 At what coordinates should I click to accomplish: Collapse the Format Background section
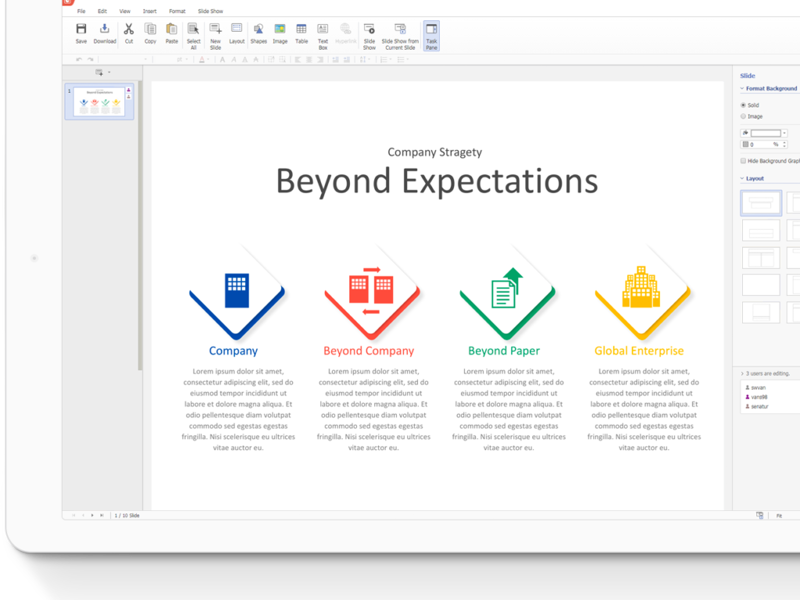click(x=741, y=89)
